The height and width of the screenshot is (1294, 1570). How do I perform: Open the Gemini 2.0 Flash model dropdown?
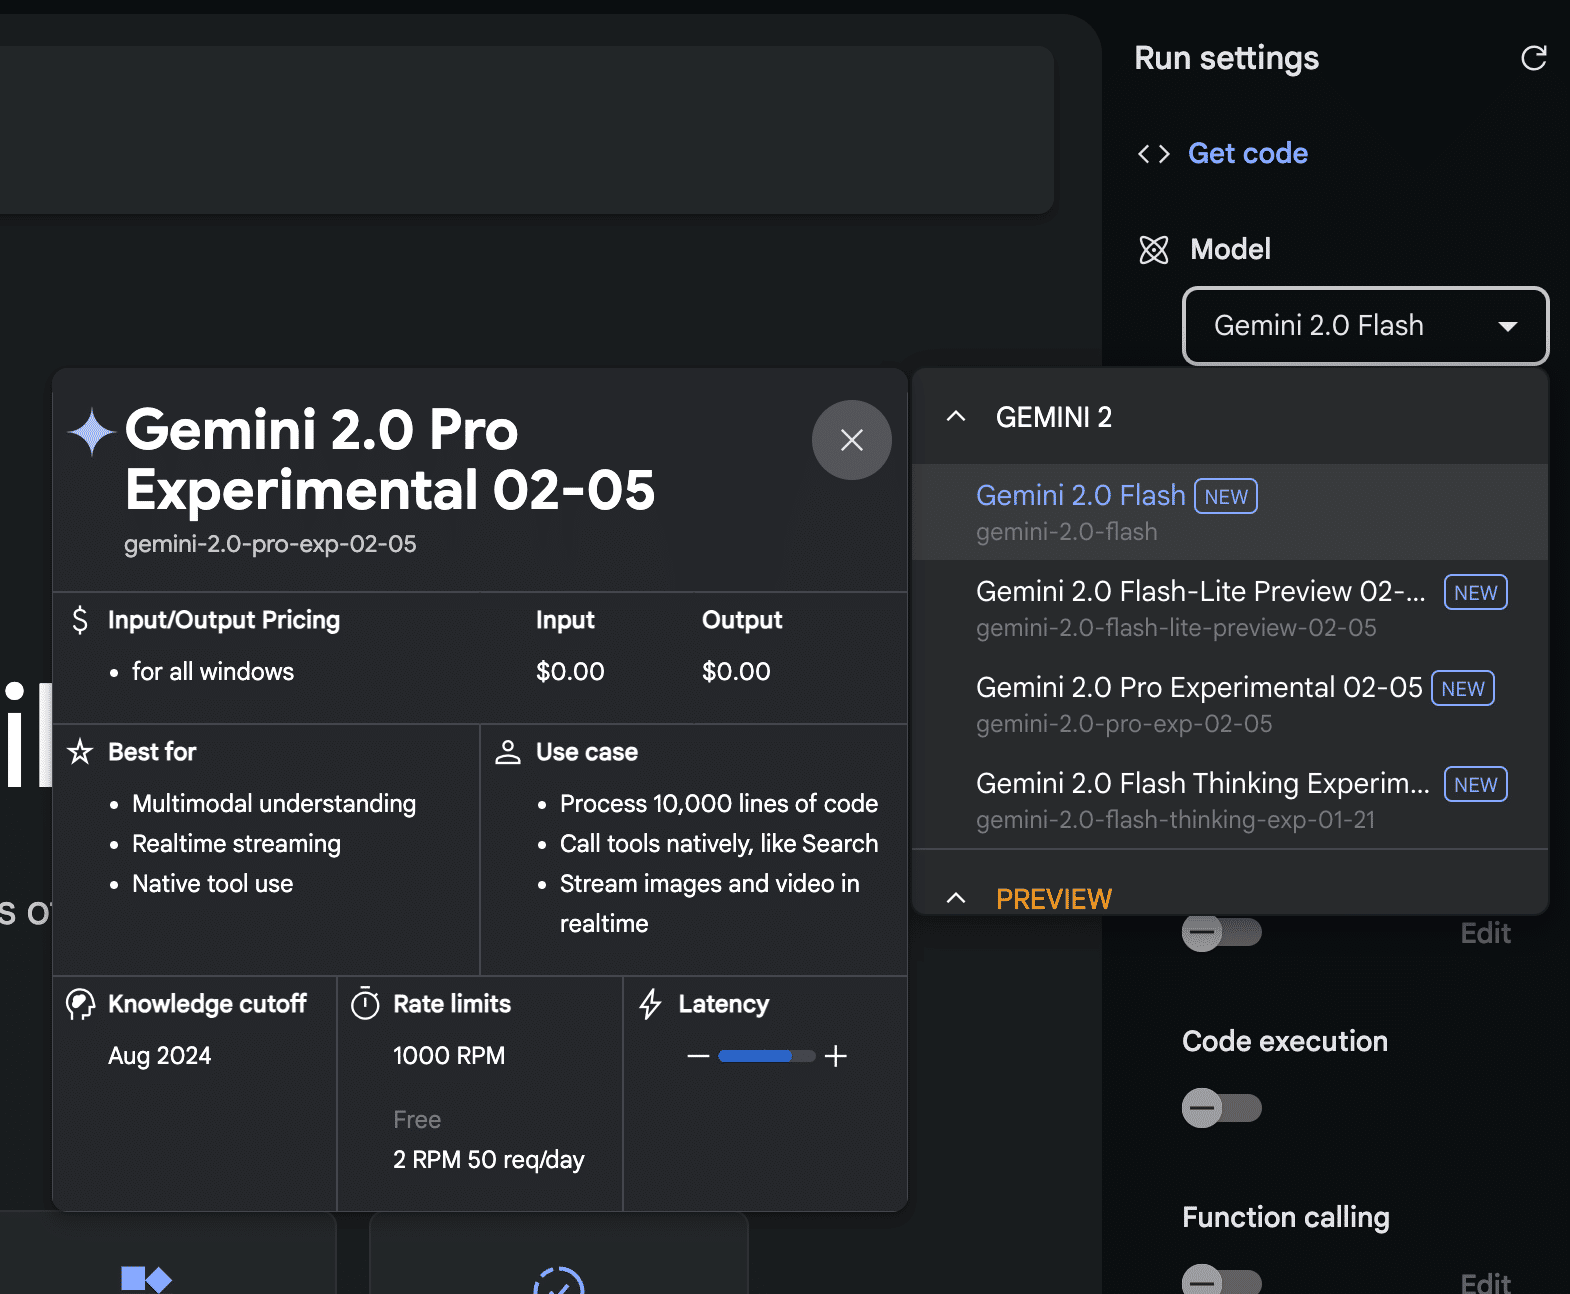[1365, 326]
